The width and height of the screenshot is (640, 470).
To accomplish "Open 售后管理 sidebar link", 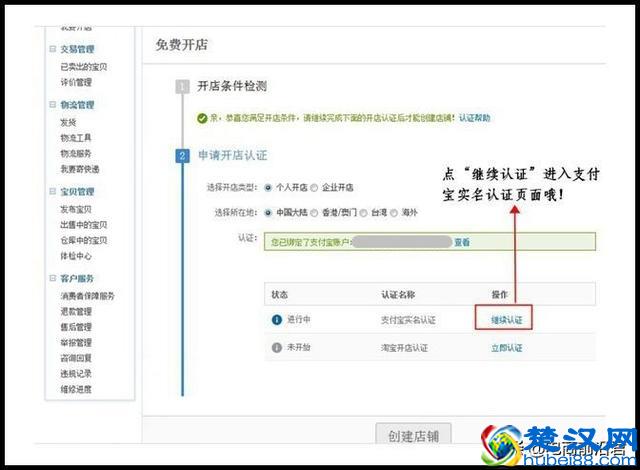I will point(76,327).
